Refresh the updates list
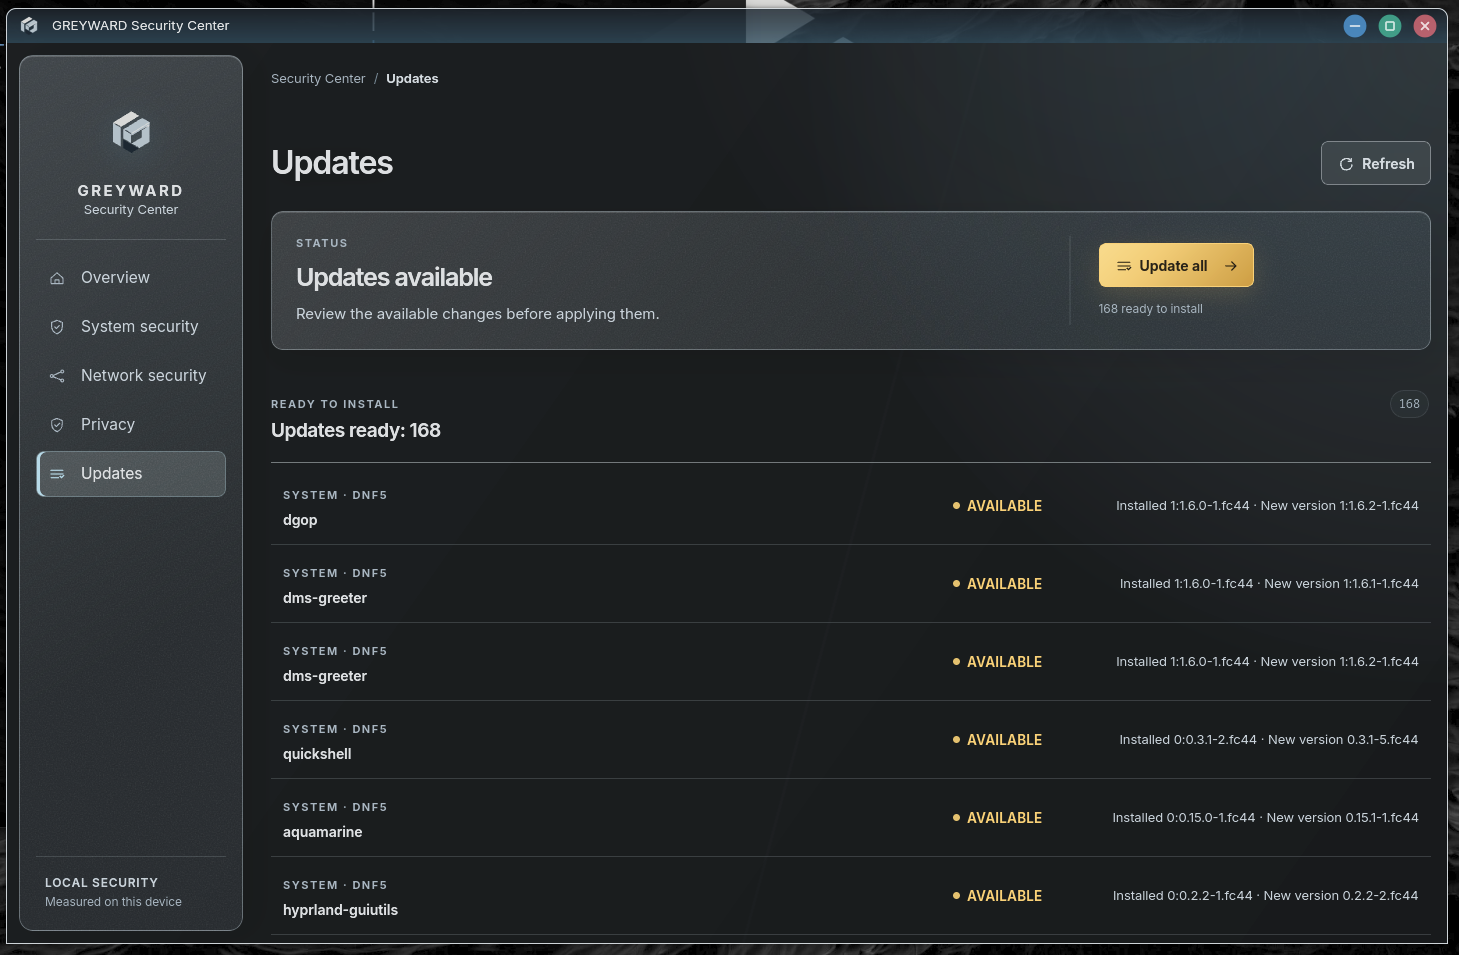This screenshot has height=955, width=1459. click(x=1375, y=164)
